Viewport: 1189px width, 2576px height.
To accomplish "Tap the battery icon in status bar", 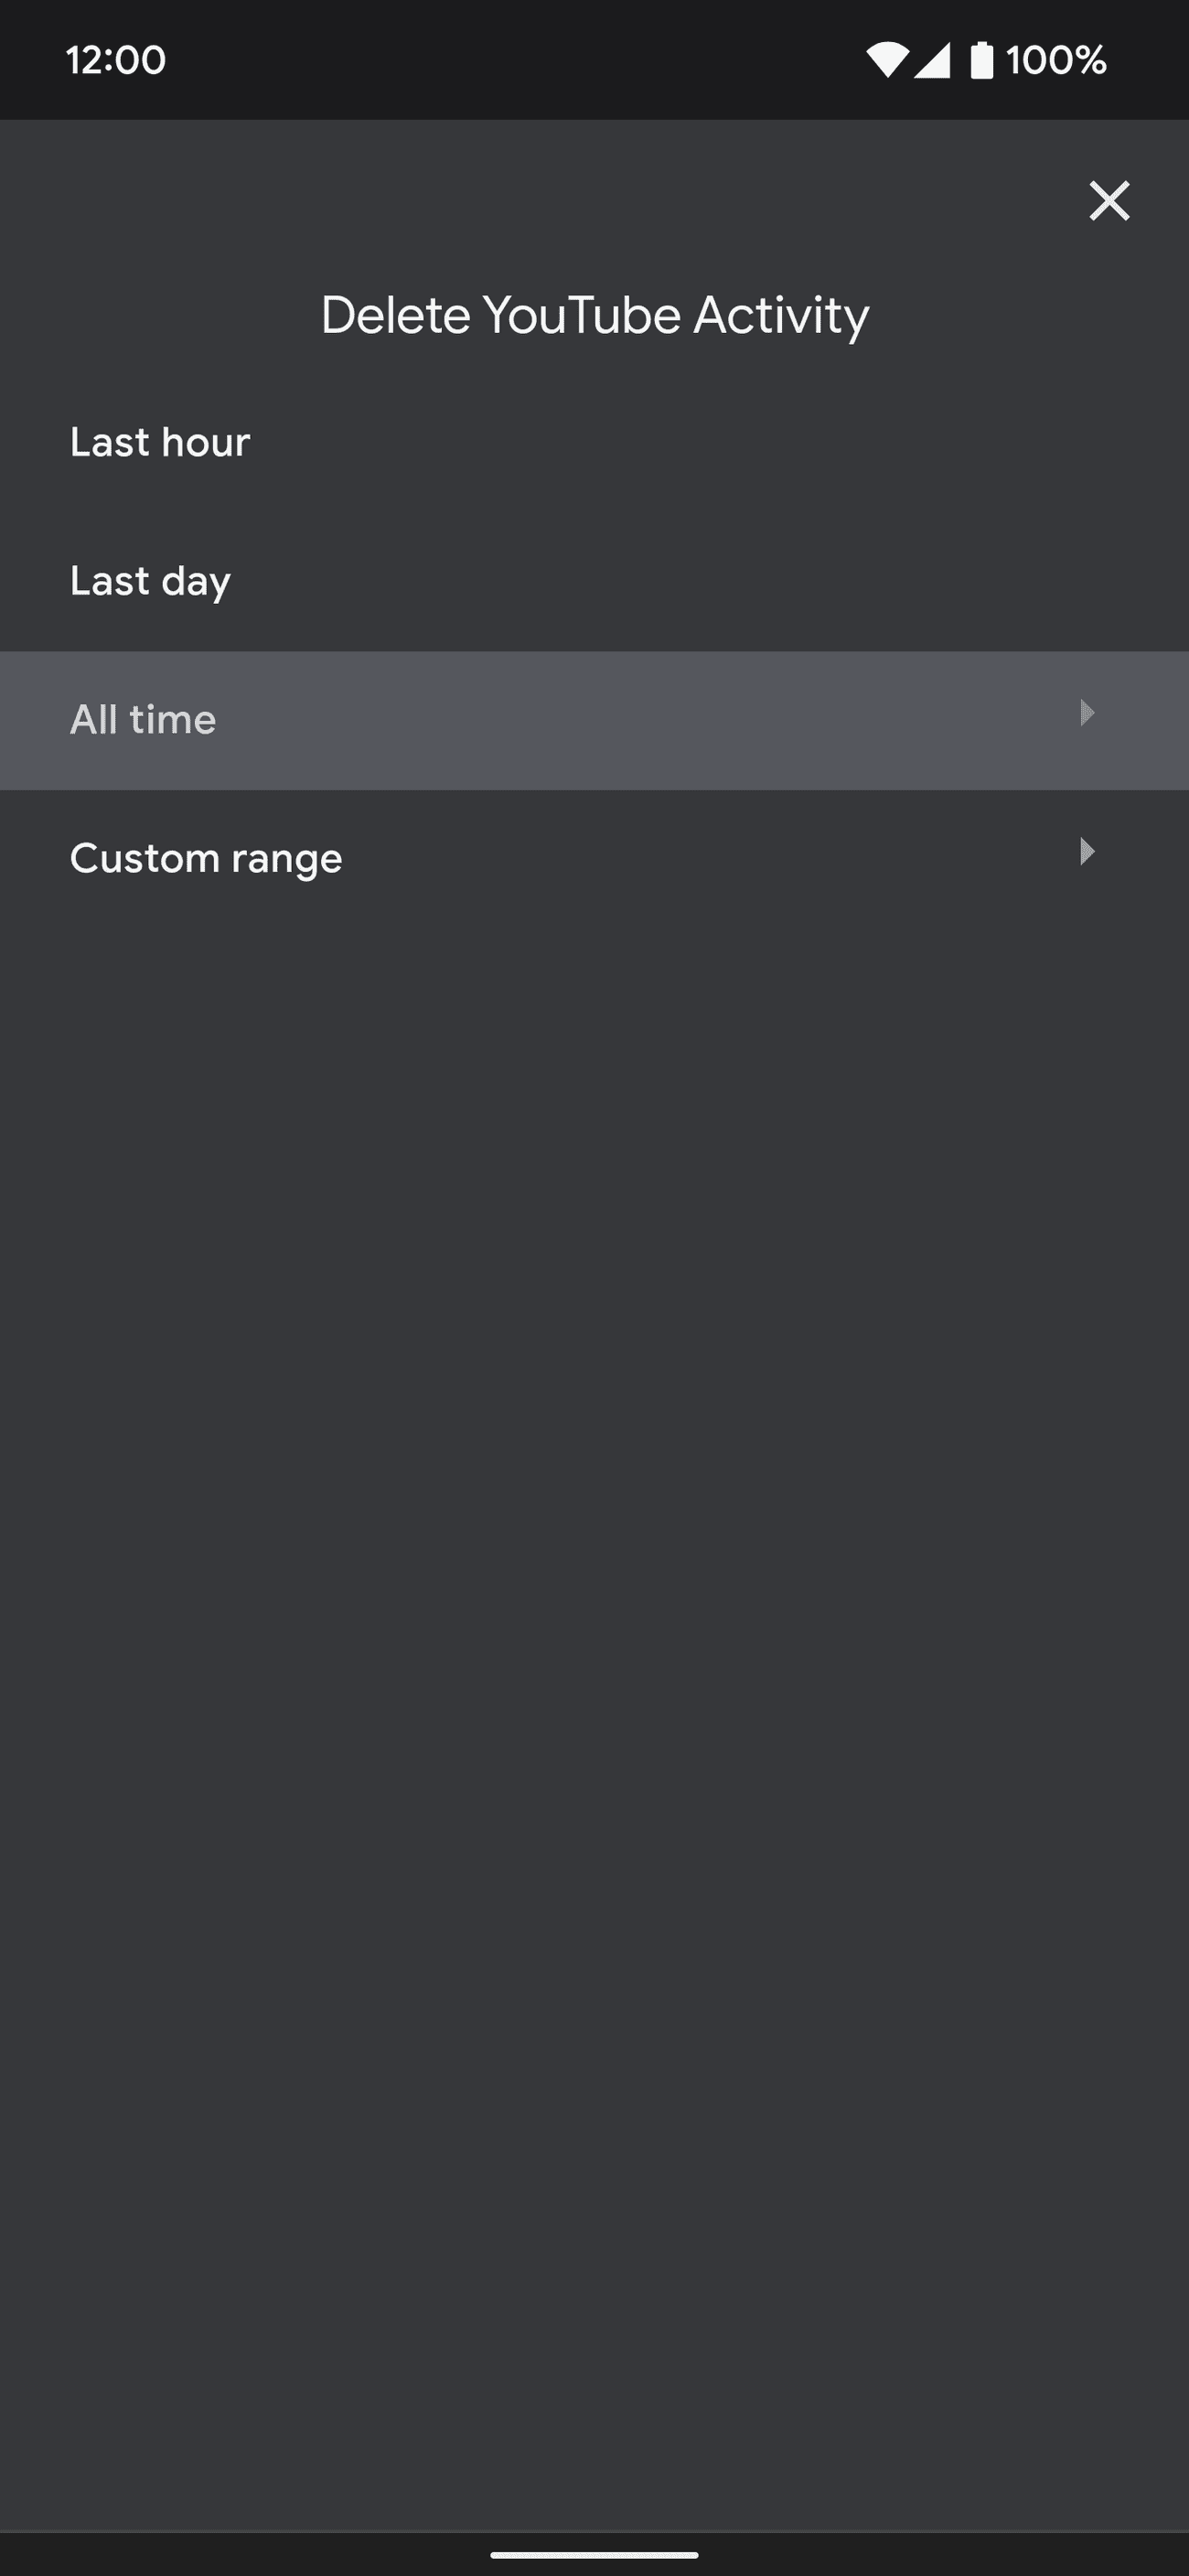I will point(982,60).
